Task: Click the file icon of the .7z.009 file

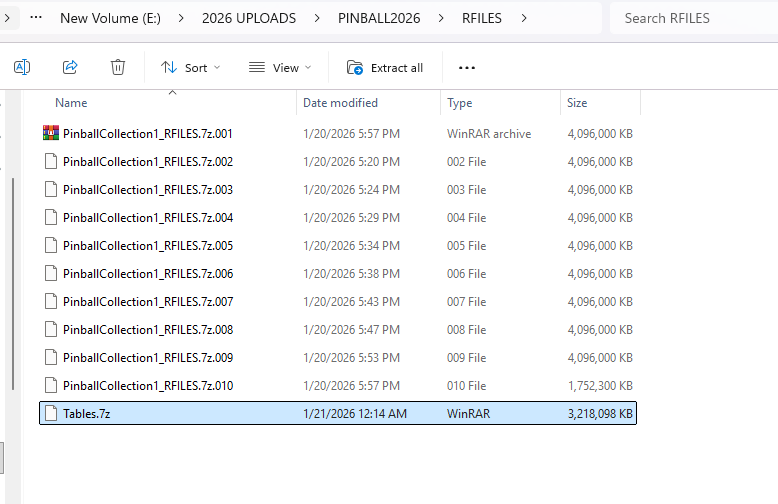Action: [x=51, y=358]
